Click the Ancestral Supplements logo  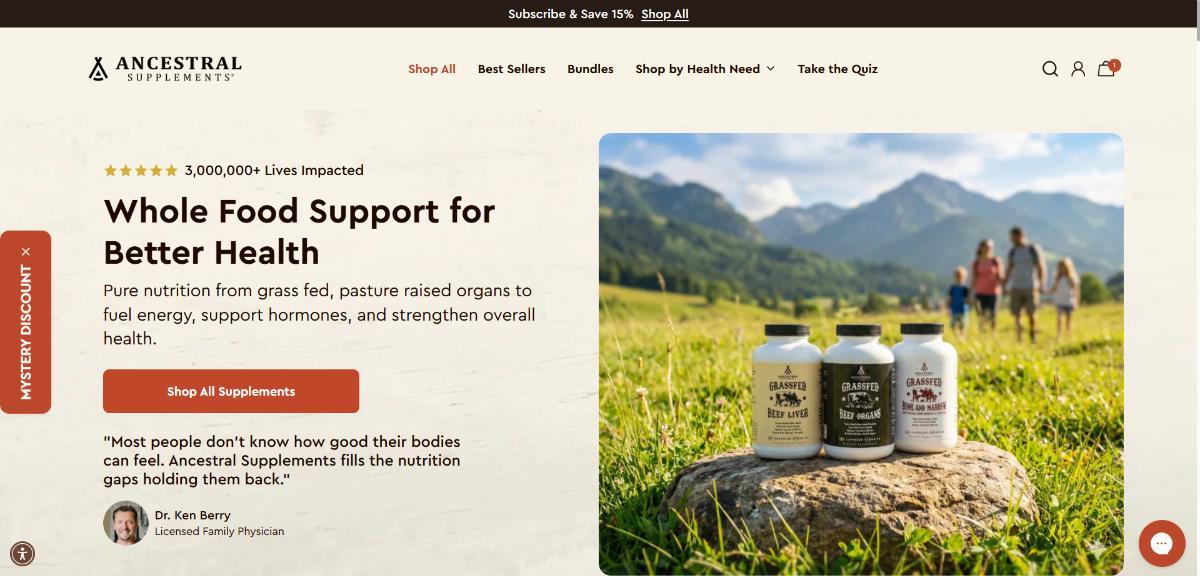coord(165,68)
